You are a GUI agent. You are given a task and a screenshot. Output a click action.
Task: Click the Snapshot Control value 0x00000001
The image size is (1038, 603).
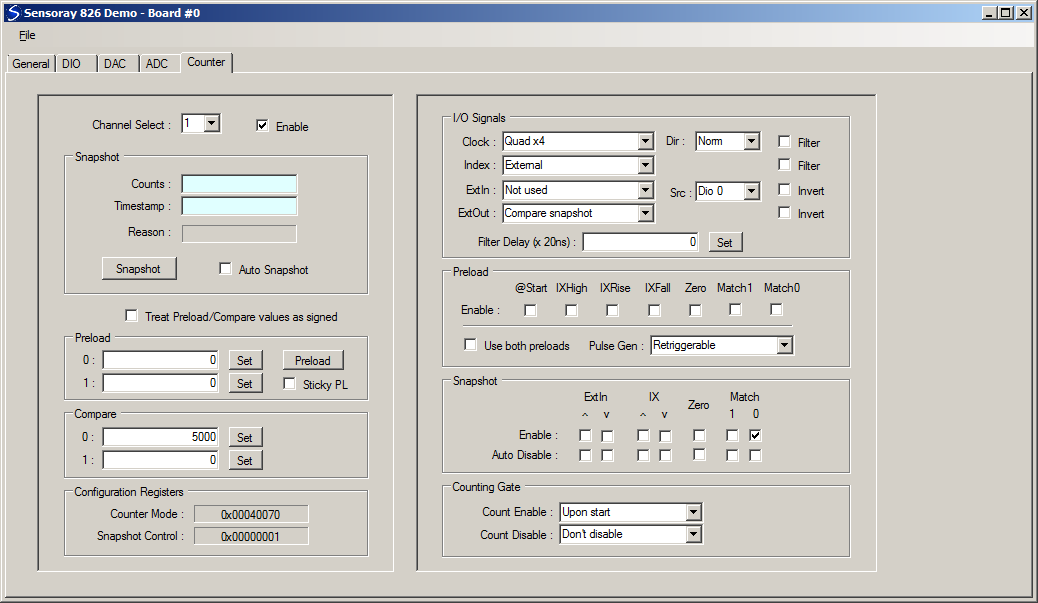tap(251, 536)
